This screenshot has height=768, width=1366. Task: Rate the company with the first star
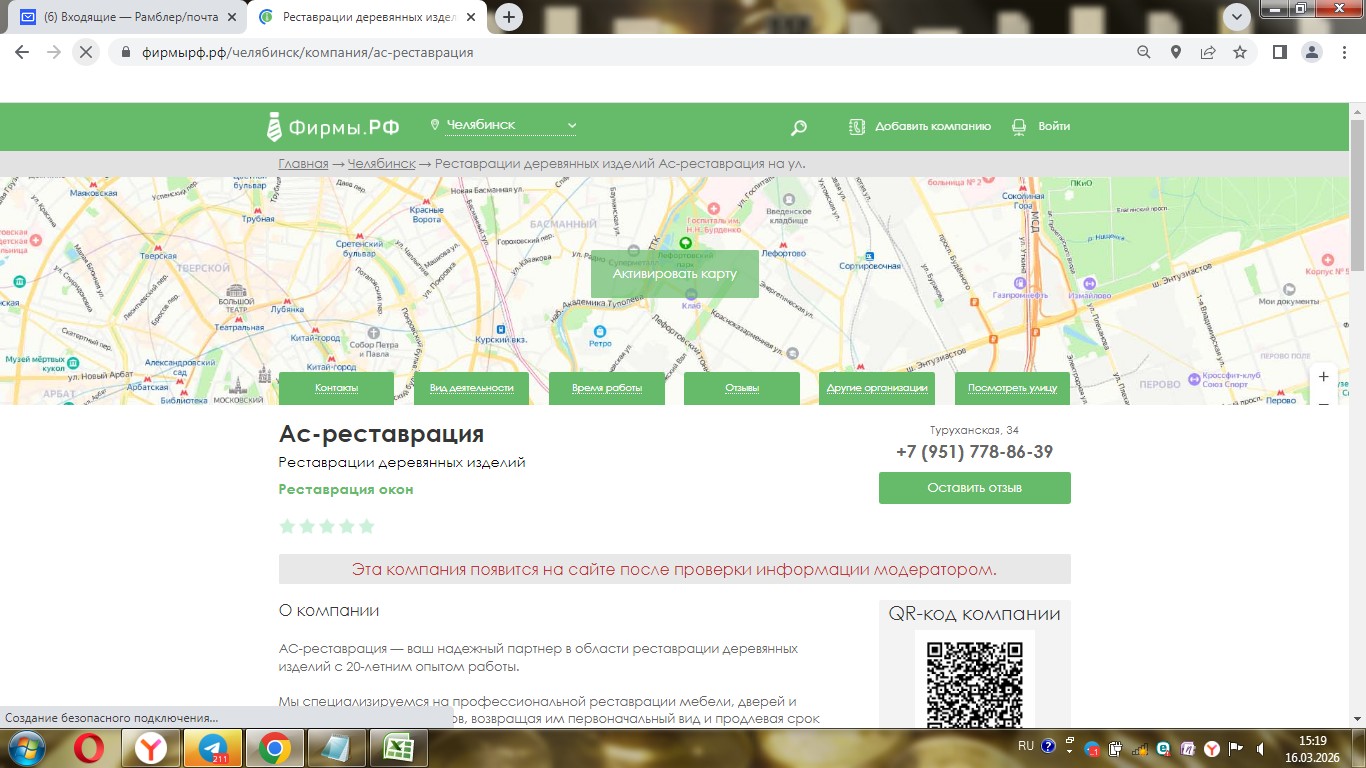point(288,526)
